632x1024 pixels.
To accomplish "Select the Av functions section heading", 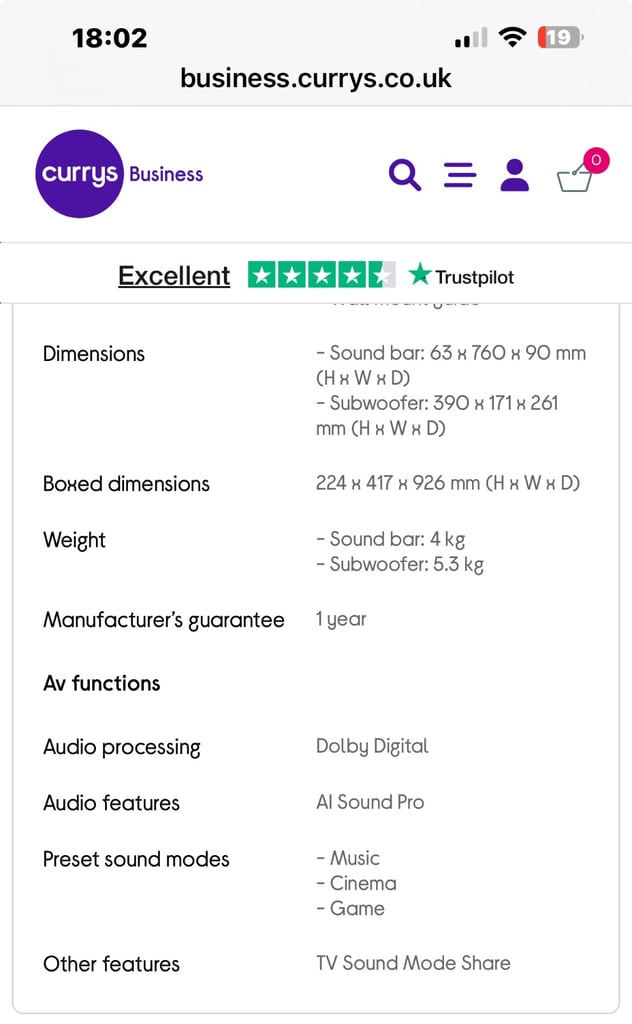I will pos(102,684).
